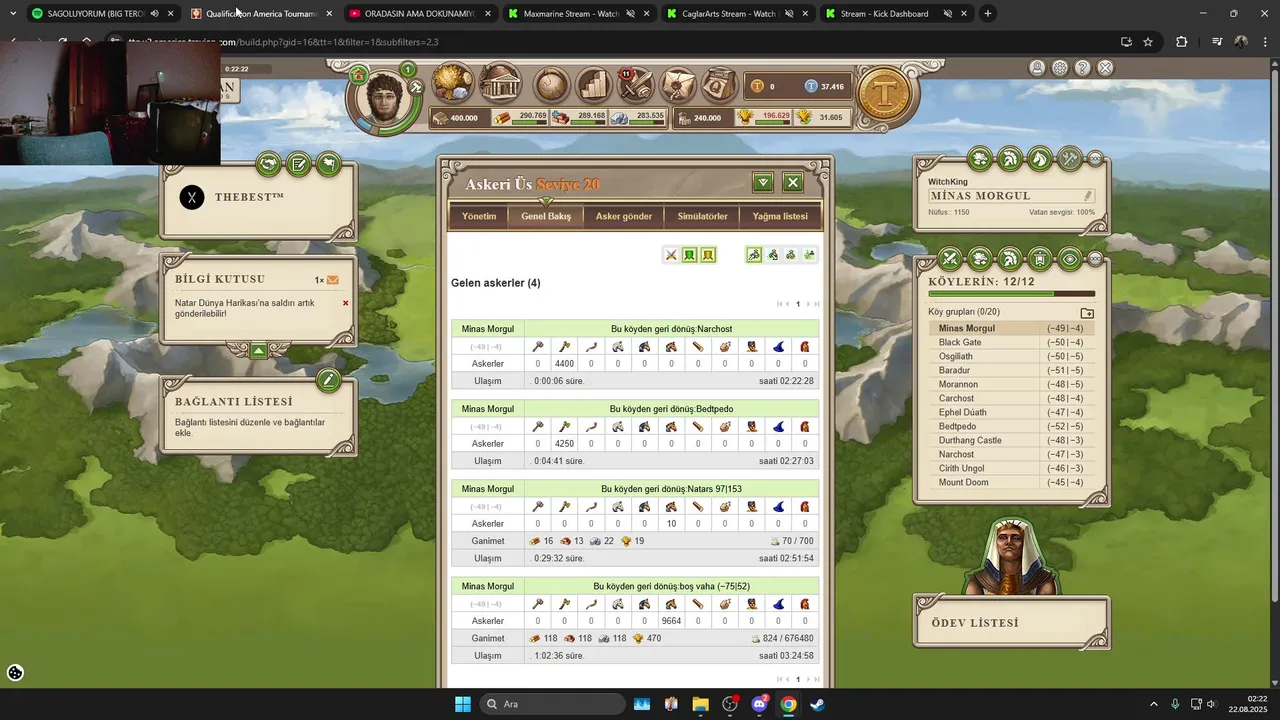Click the hero portrait
The image size is (1280, 720).
(x=386, y=100)
